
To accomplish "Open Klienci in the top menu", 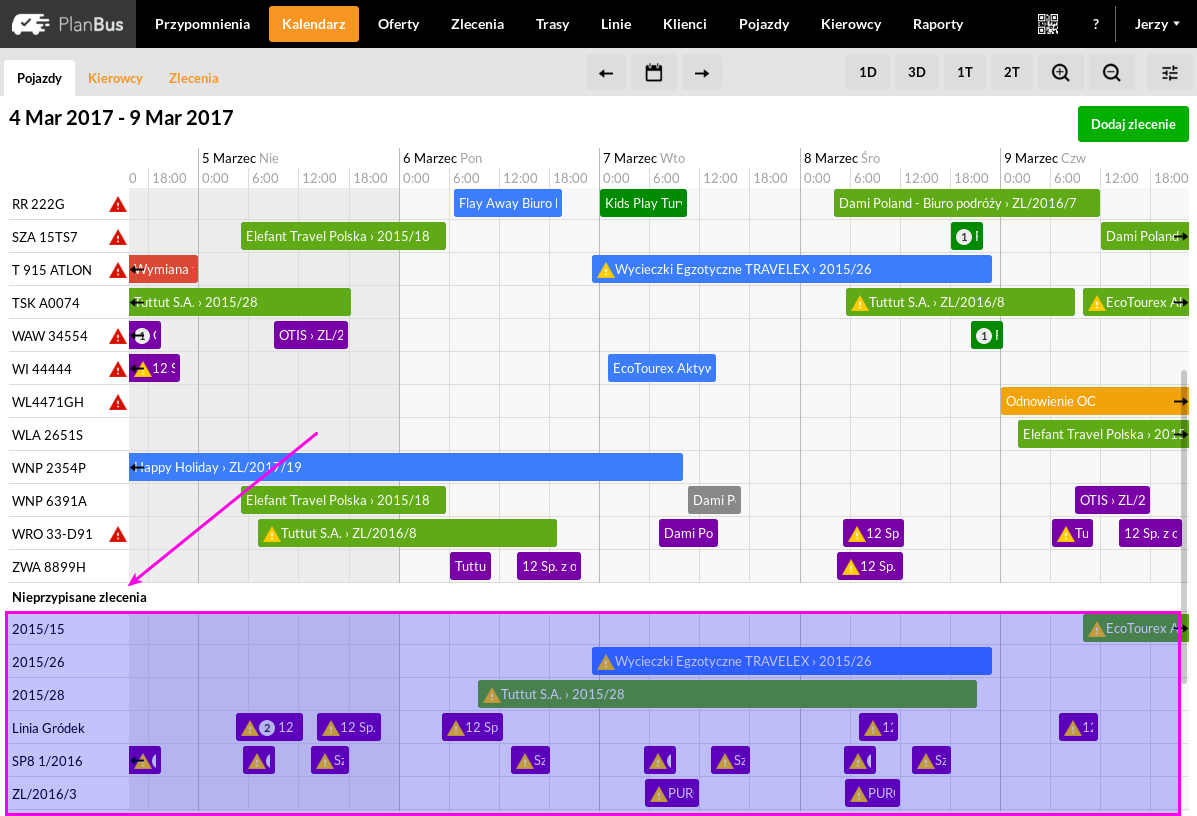I will [685, 24].
